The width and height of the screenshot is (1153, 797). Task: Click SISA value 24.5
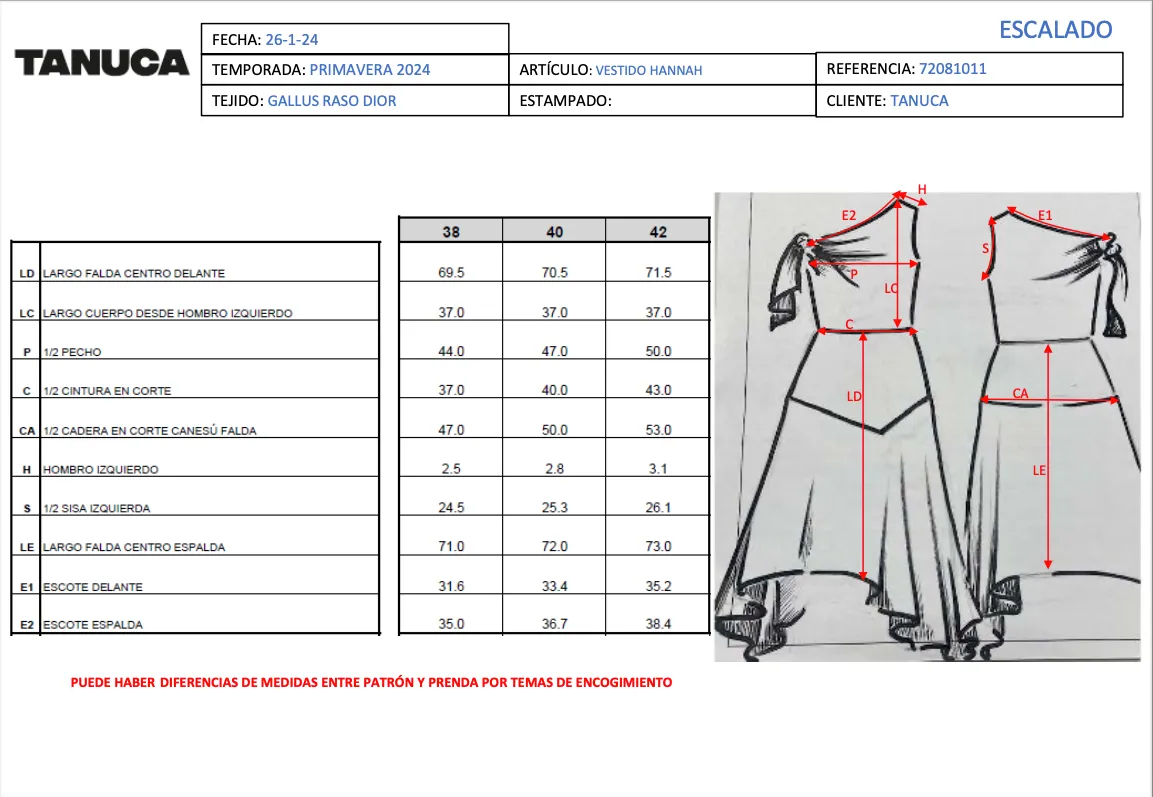451,507
